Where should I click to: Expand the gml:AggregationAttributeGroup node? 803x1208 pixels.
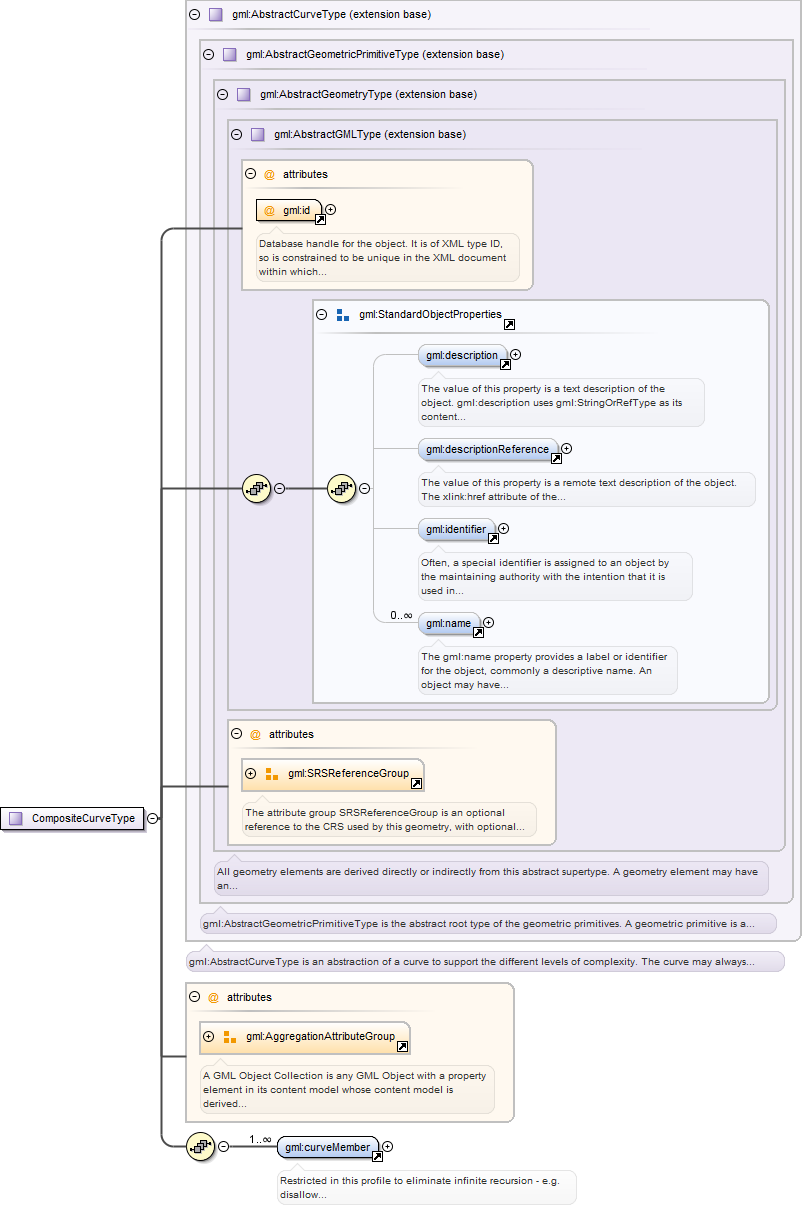208,1037
